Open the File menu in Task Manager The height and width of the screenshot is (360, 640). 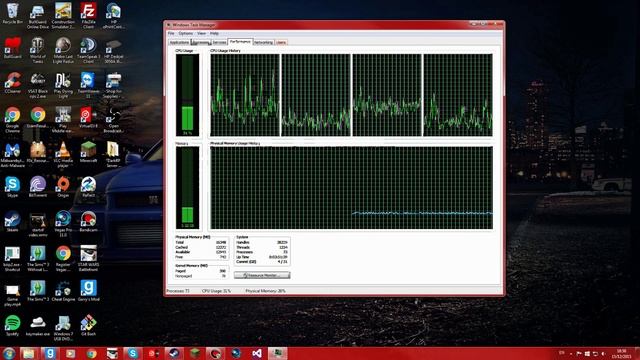pyautogui.click(x=171, y=33)
